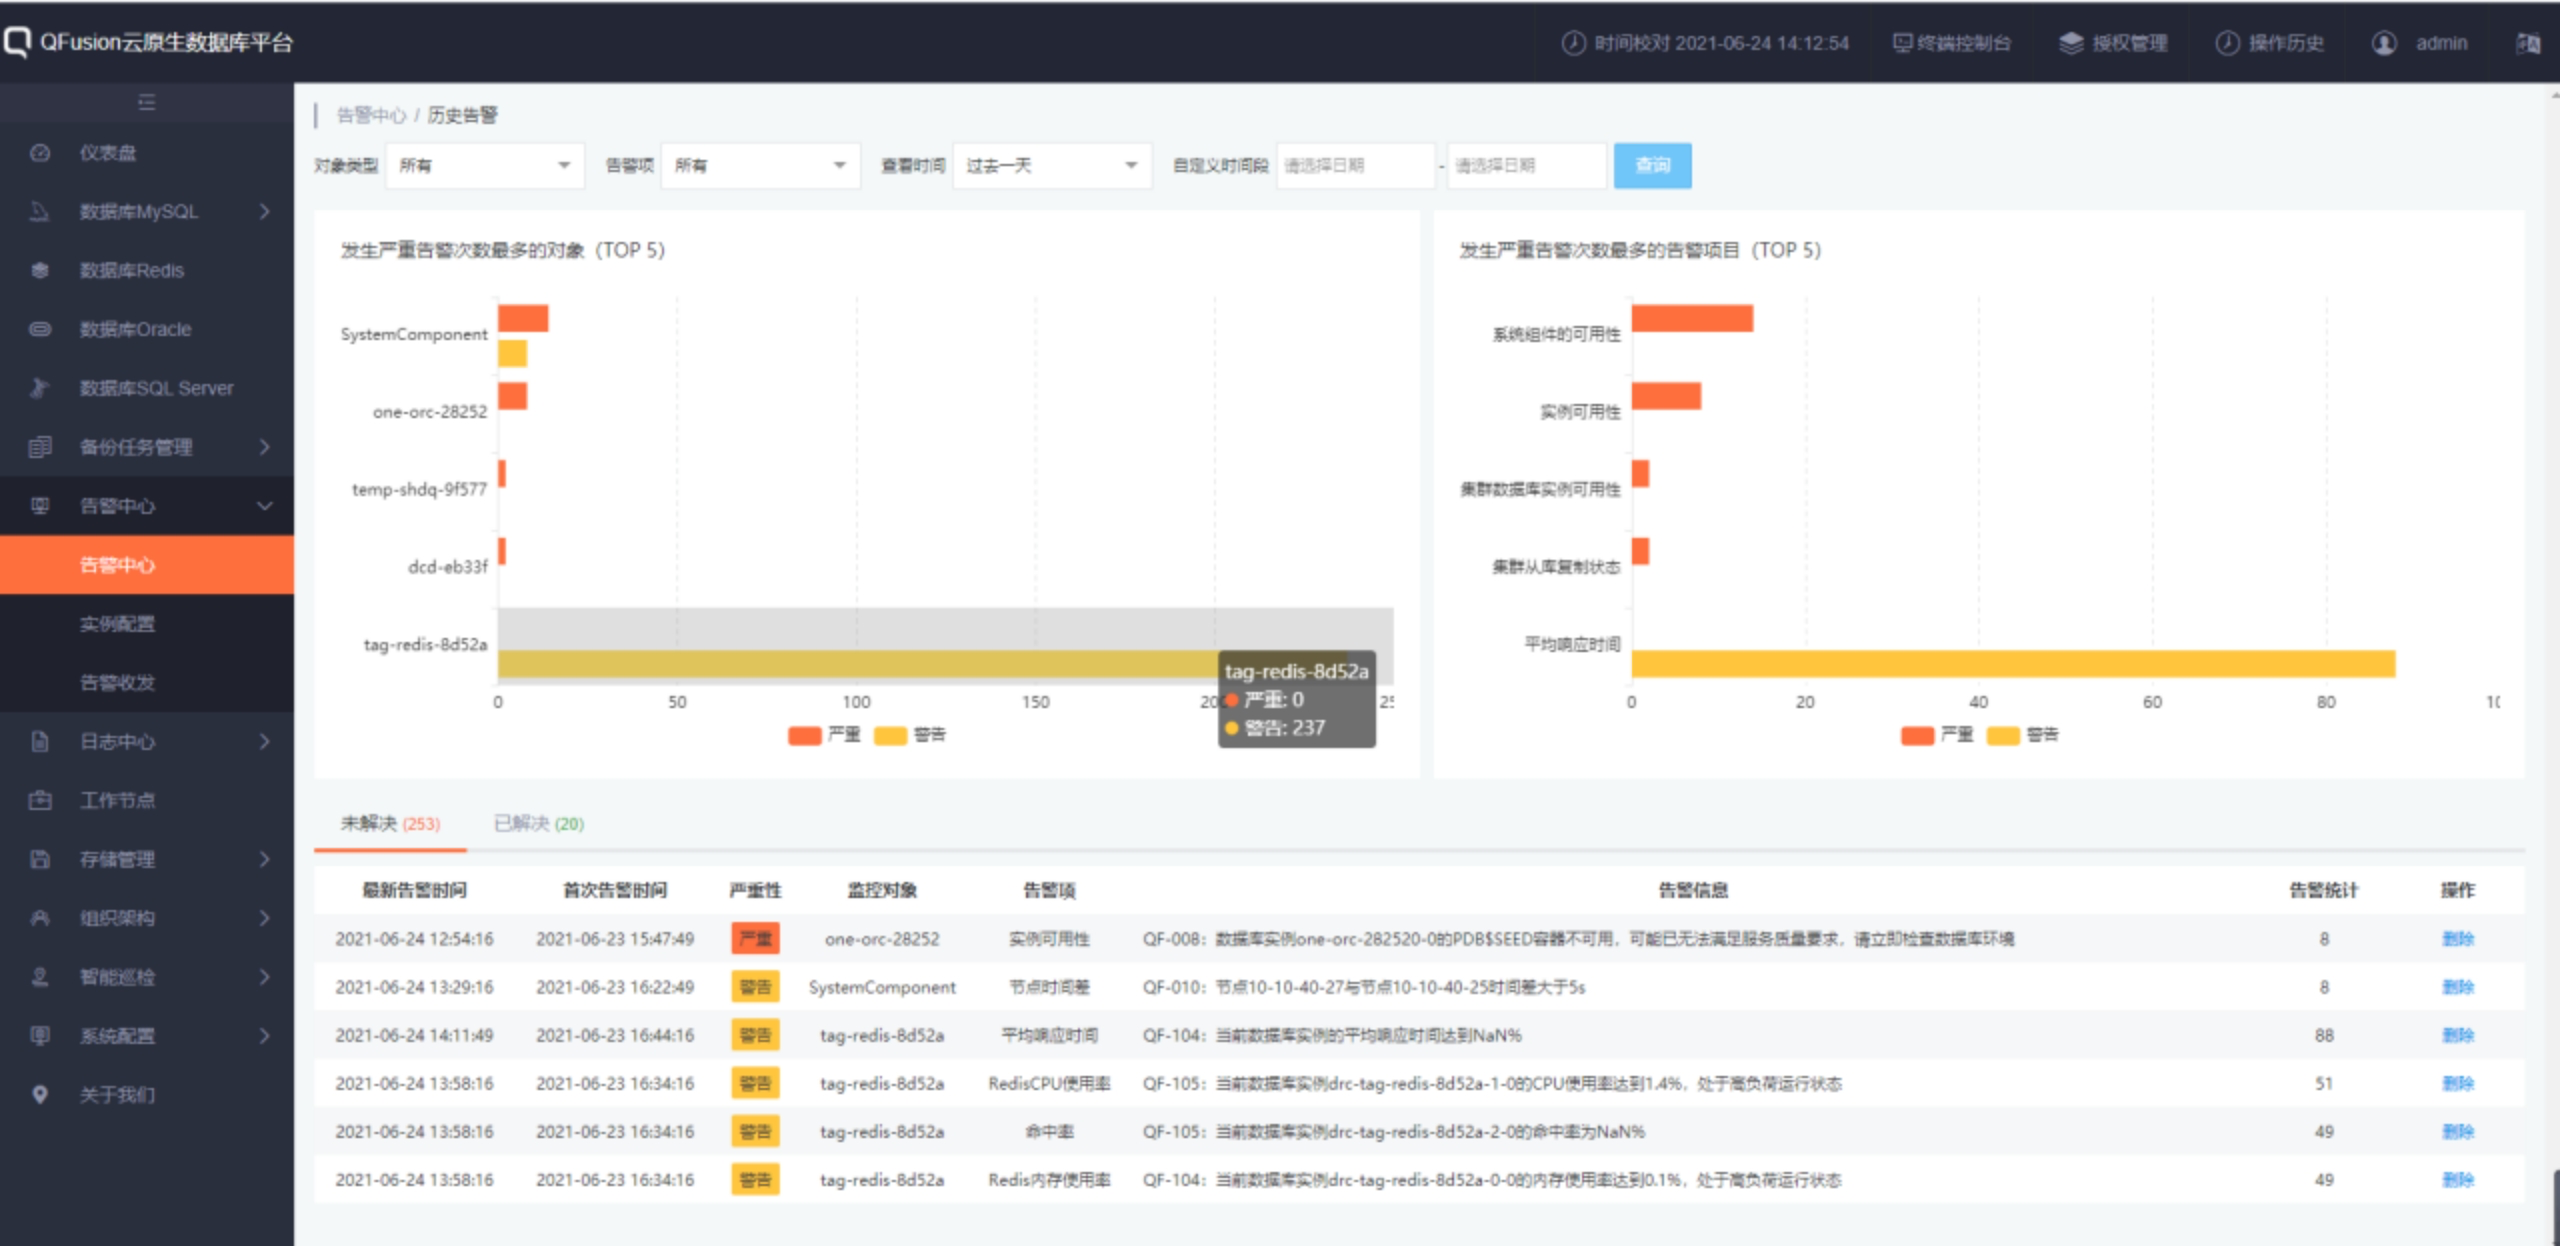Click the MySQL database icon in sidebar

point(40,212)
